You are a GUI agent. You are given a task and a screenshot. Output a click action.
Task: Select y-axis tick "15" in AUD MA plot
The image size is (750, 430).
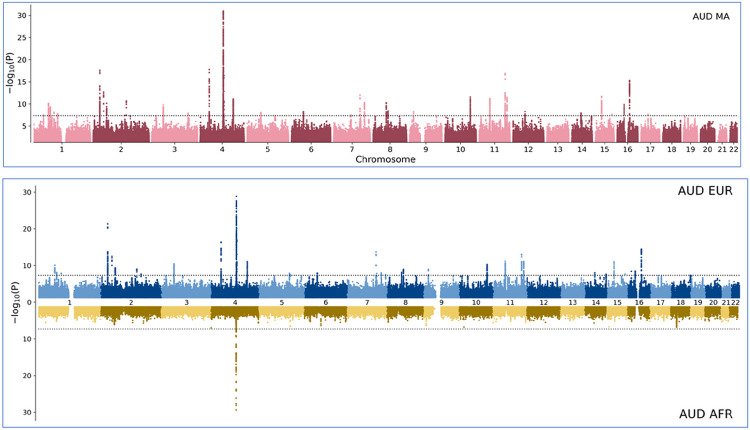22,82
